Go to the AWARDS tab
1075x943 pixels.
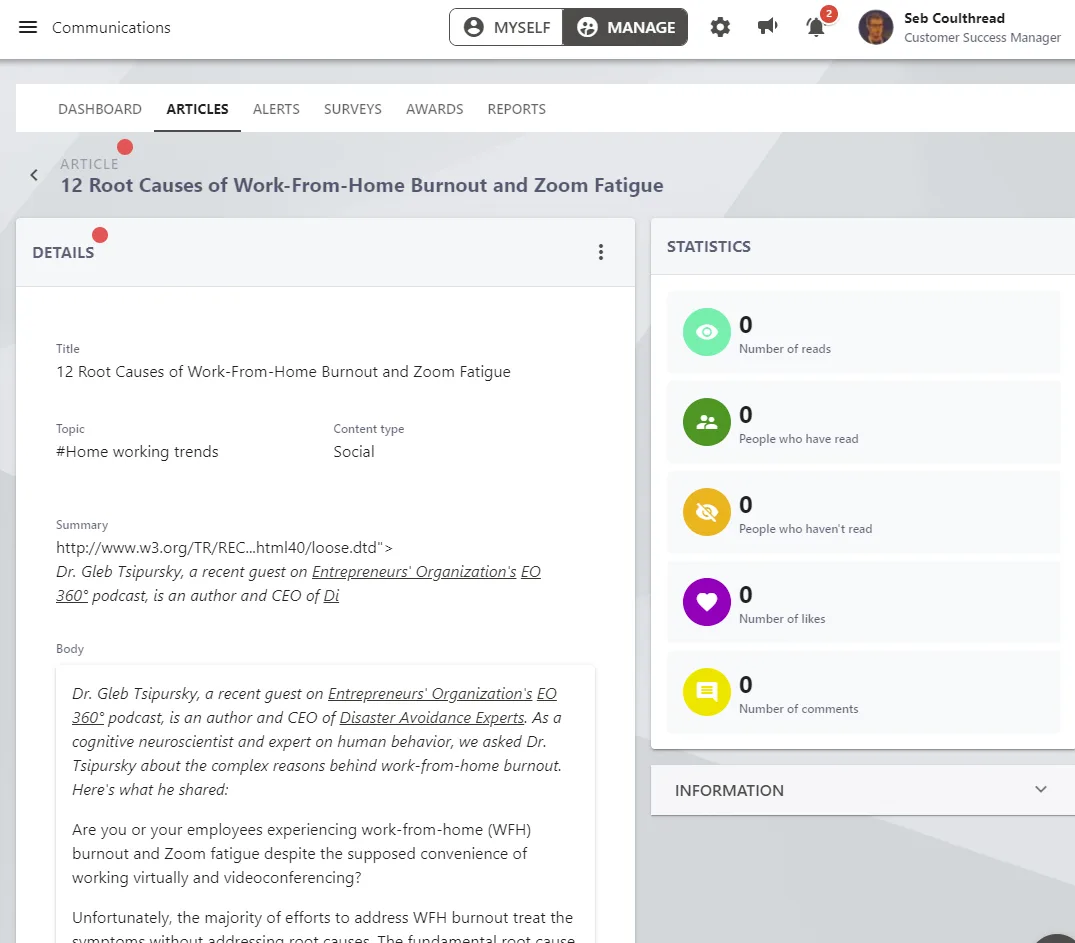[435, 109]
